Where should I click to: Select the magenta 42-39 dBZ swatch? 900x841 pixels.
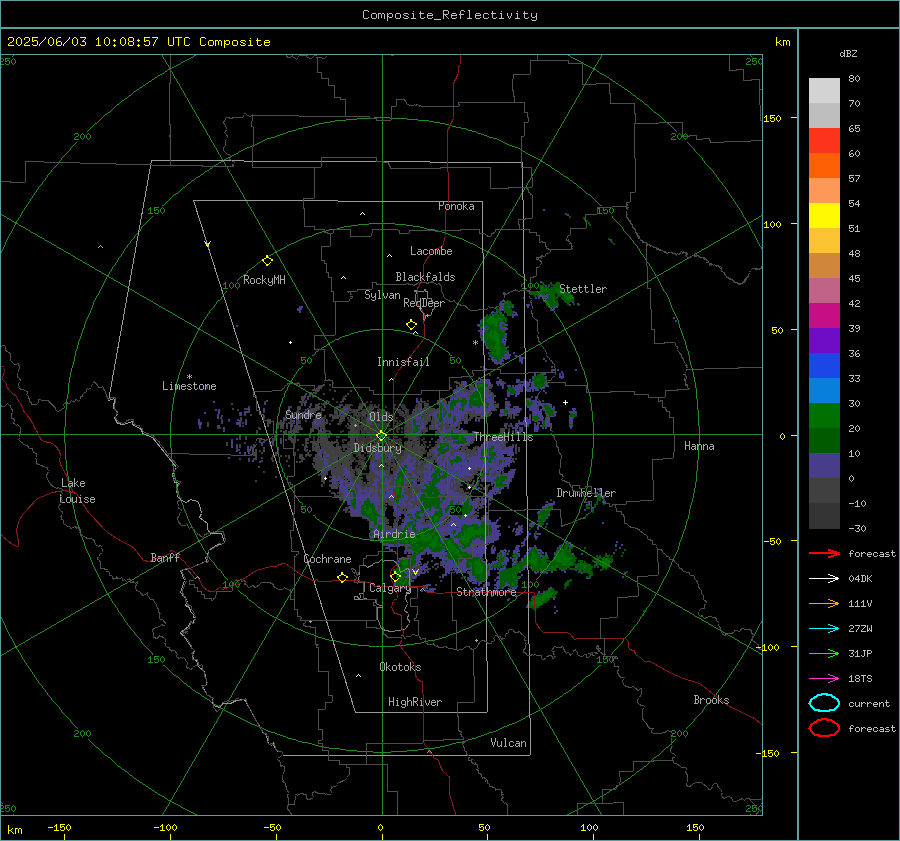[824, 316]
